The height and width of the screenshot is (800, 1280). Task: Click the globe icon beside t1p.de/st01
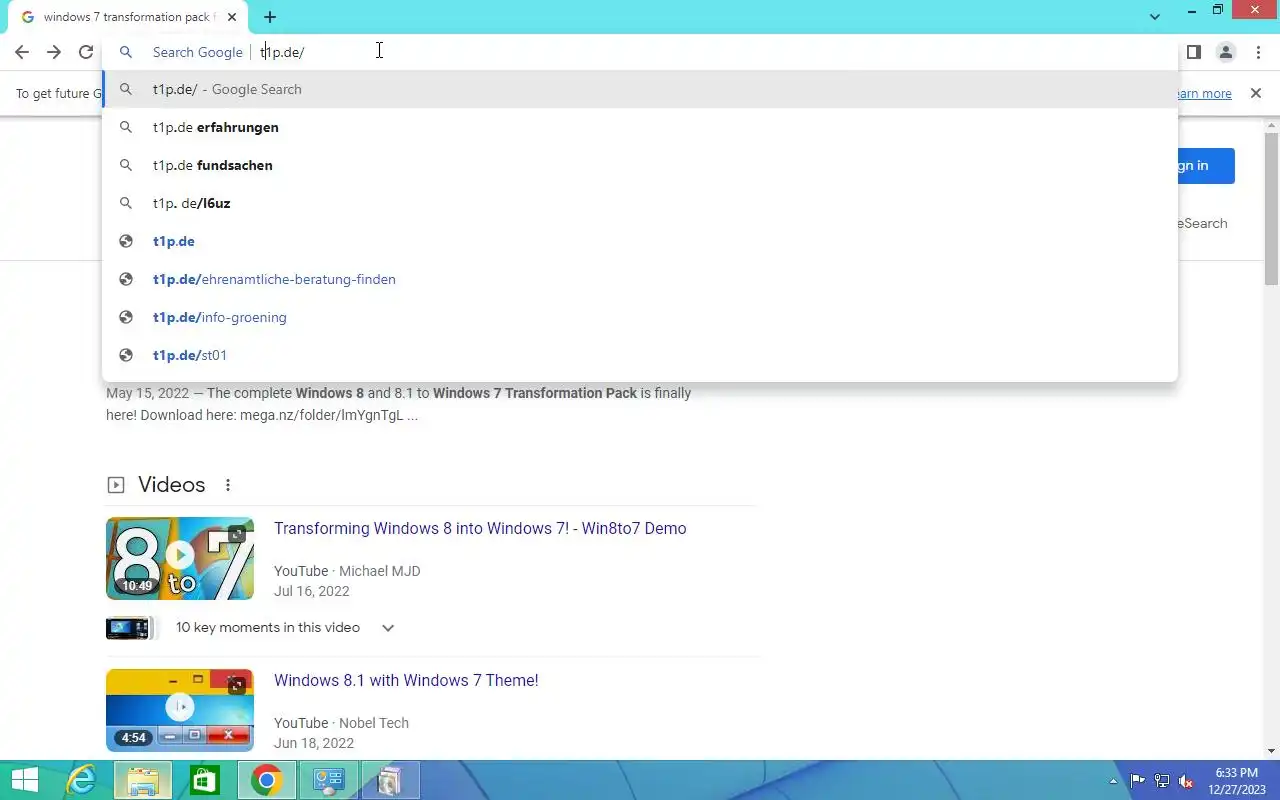[126, 355]
